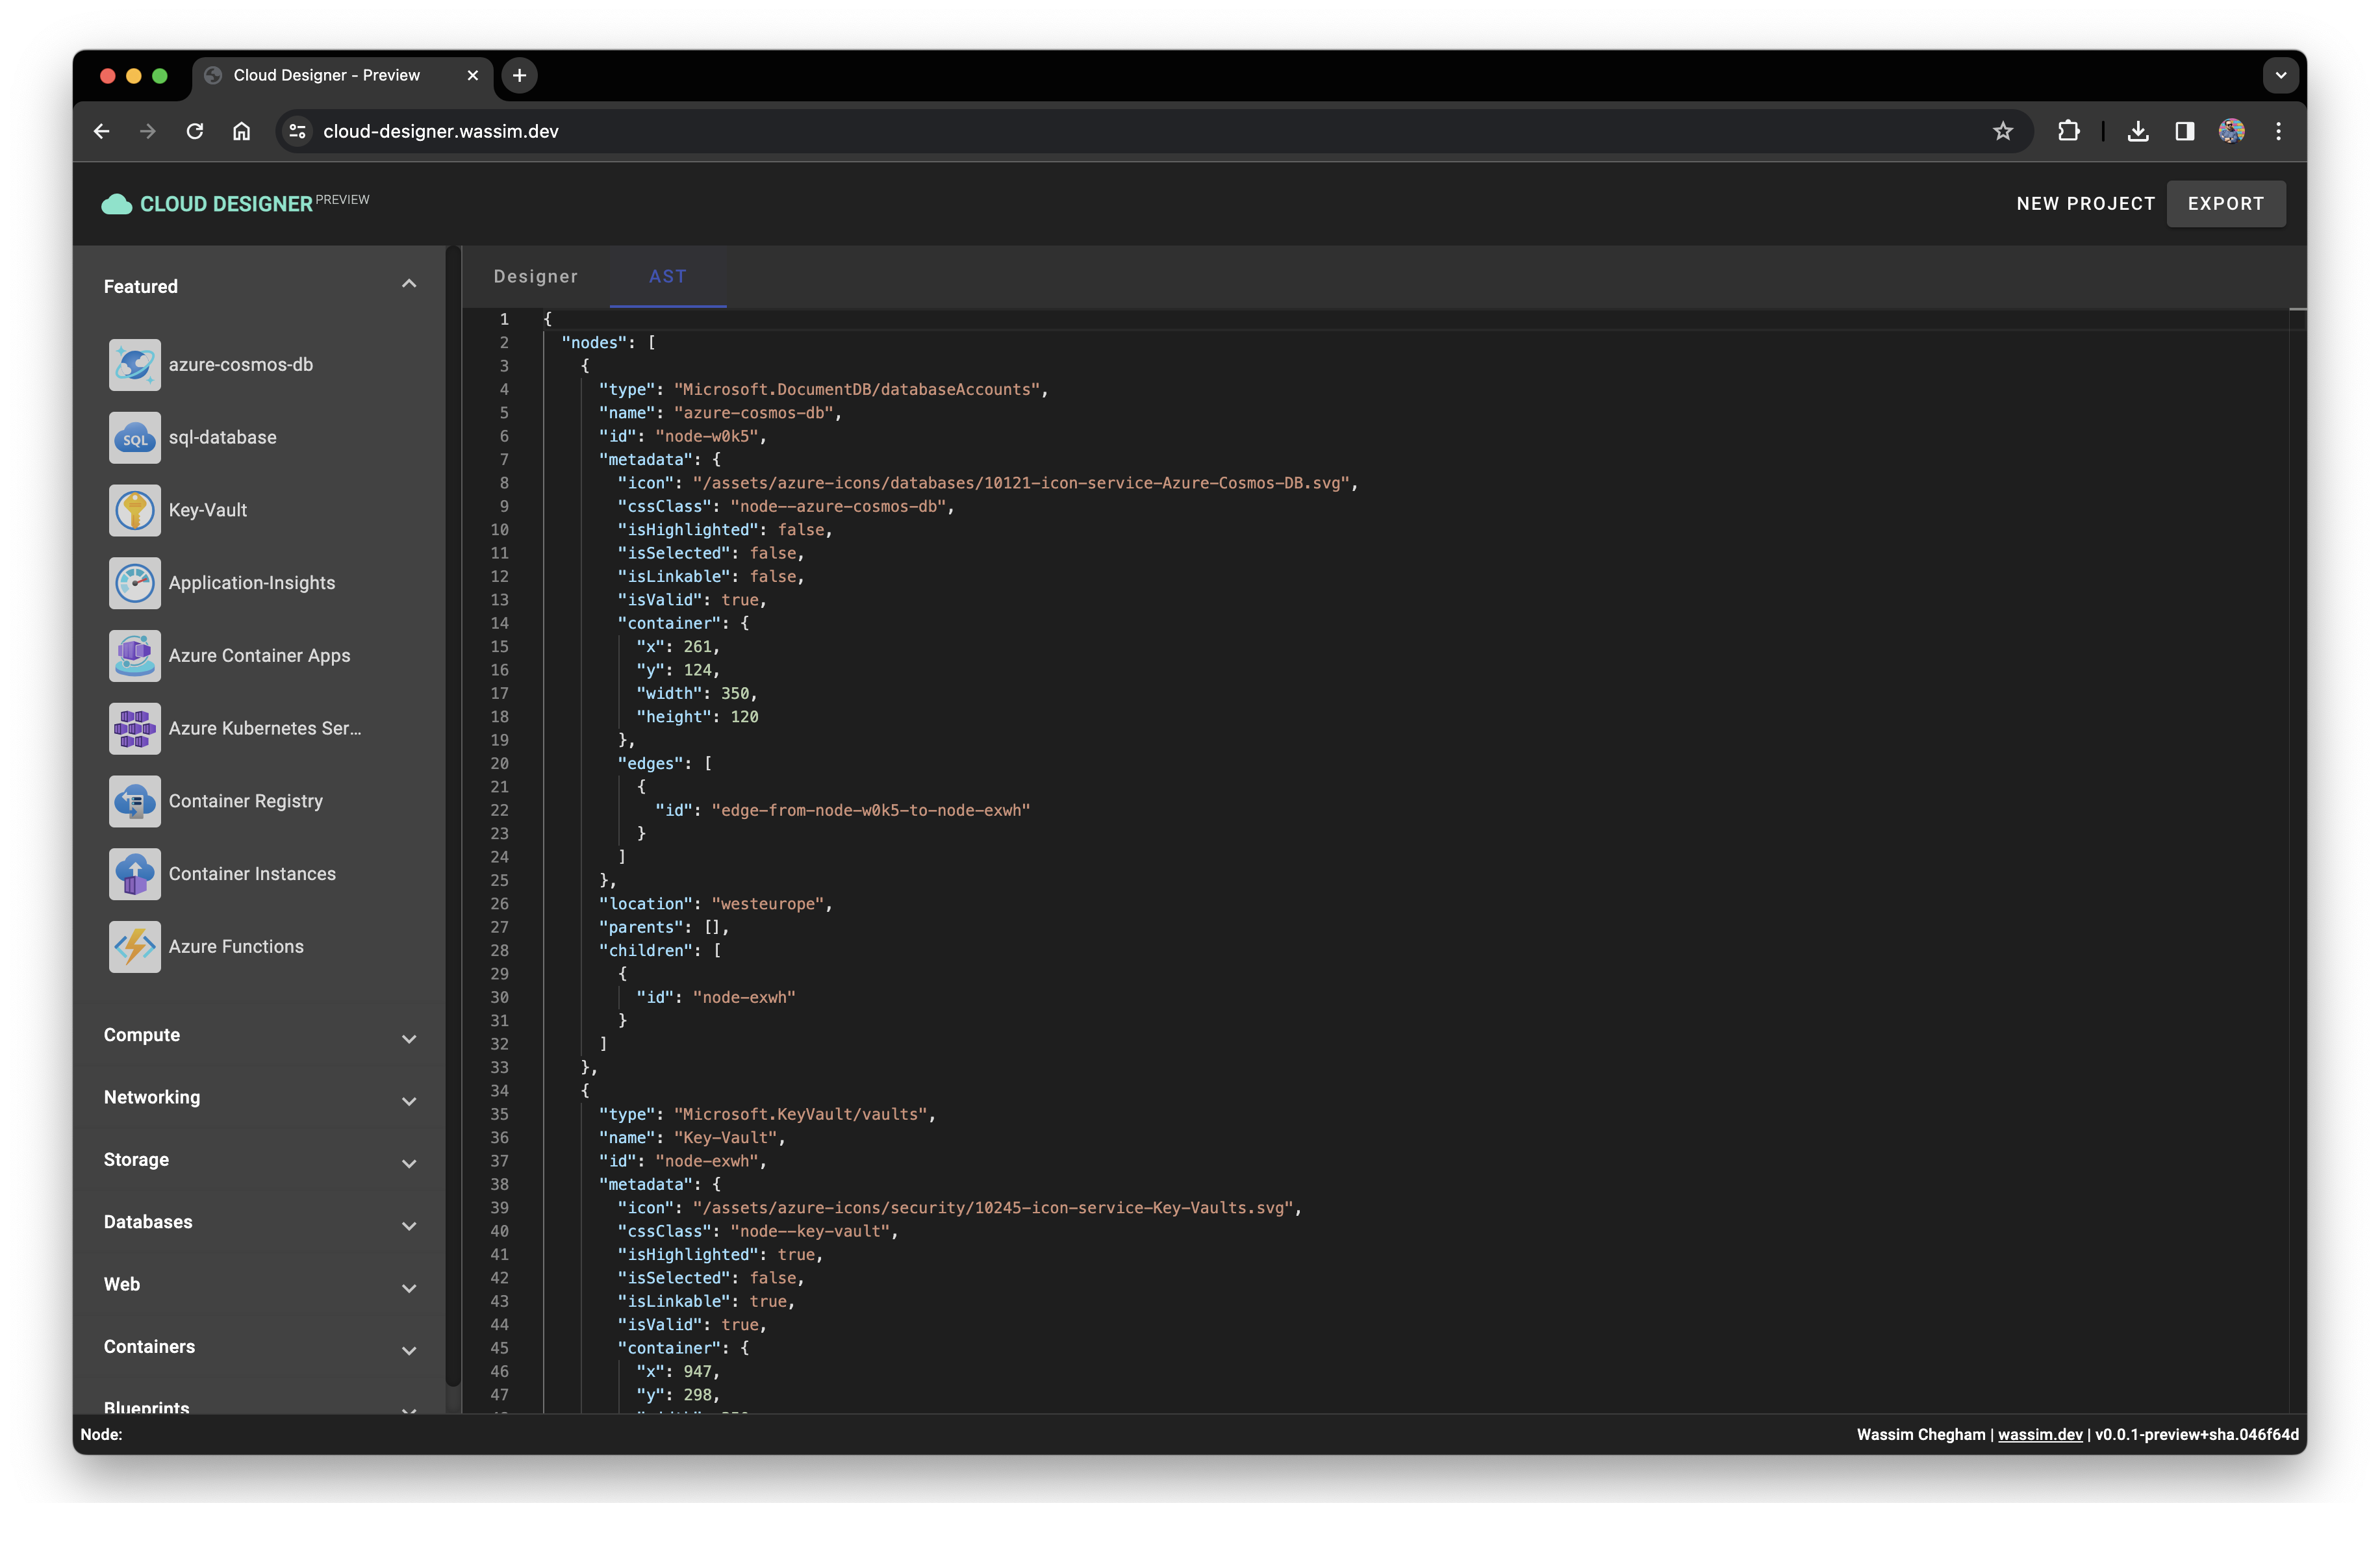Click line number 20 in the gutter
This screenshot has height=1551, width=2380.
click(499, 764)
